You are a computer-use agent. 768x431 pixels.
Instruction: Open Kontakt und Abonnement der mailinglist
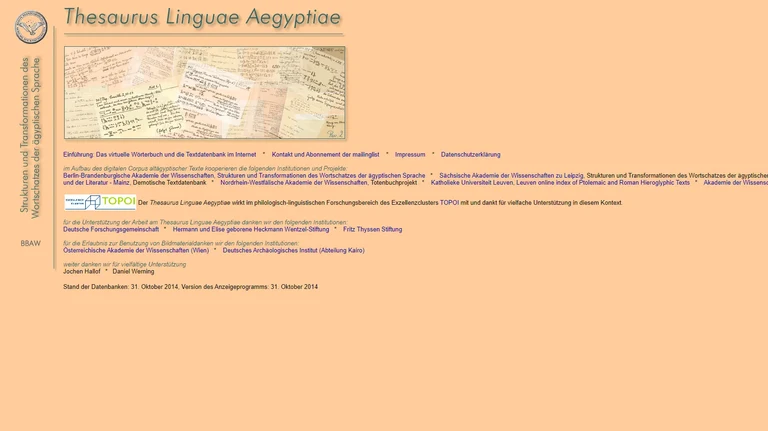(325, 155)
